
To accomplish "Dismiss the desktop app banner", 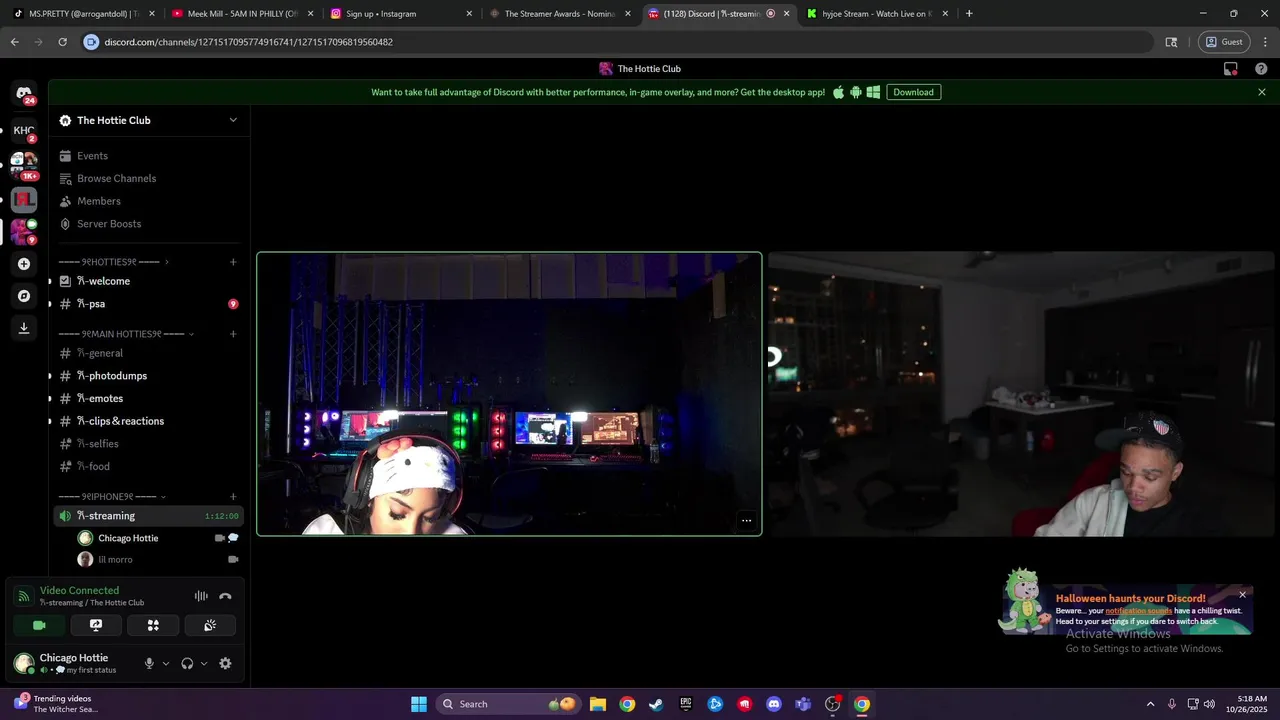I will 1261,92.
